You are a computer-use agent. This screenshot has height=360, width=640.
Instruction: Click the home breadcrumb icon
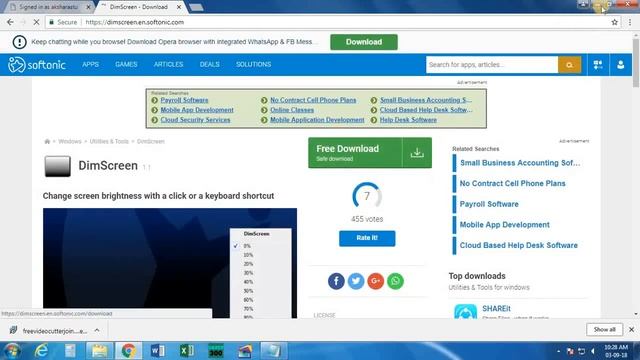click(47, 141)
